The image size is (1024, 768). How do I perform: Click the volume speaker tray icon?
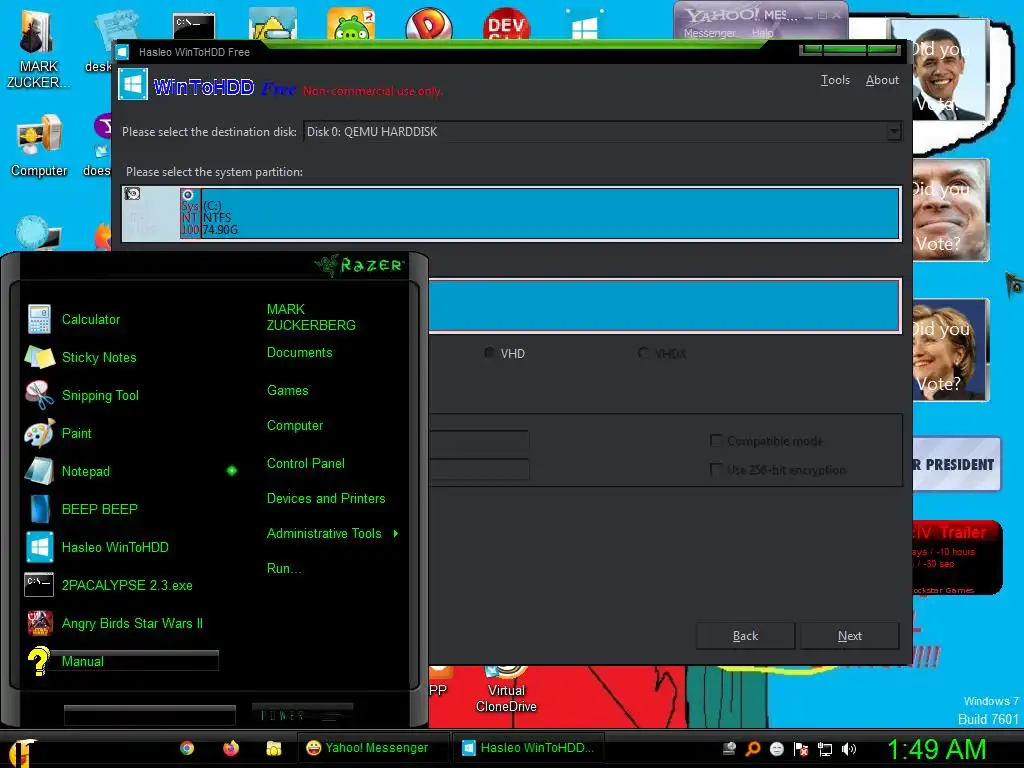pos(849,749)
